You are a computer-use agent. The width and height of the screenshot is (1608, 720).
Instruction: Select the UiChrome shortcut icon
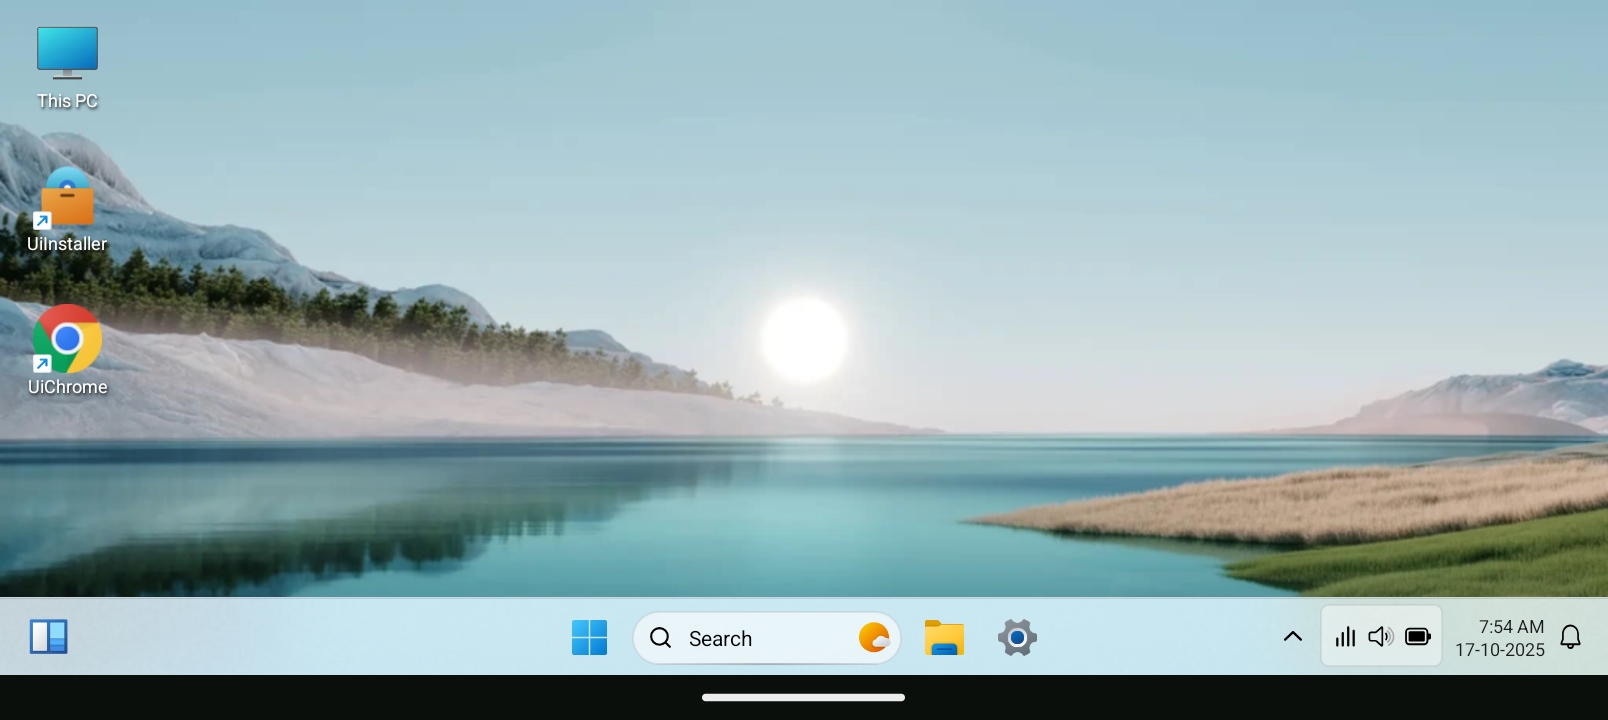point(67,340)
